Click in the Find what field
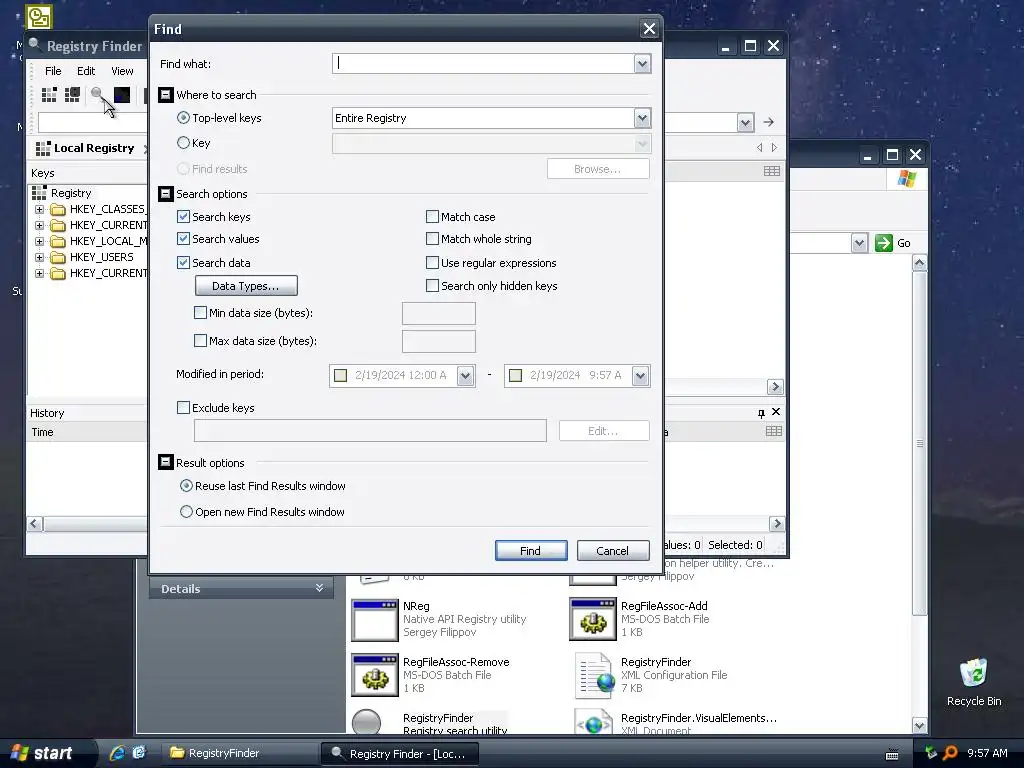 (483, 64)
